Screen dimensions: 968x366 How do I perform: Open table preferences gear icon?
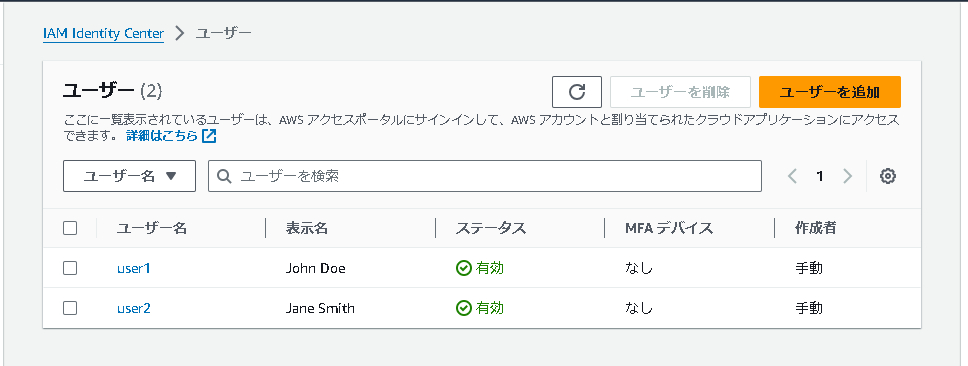coord(888,176)
